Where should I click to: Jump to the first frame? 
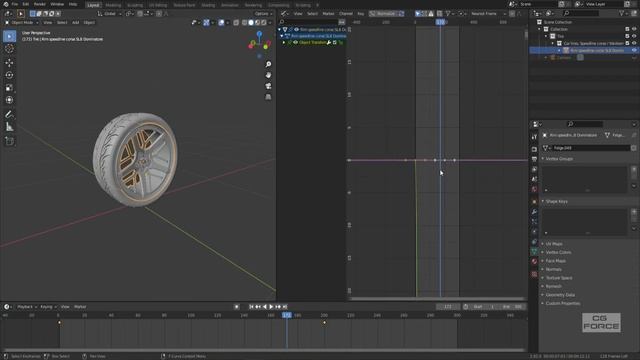251,307
